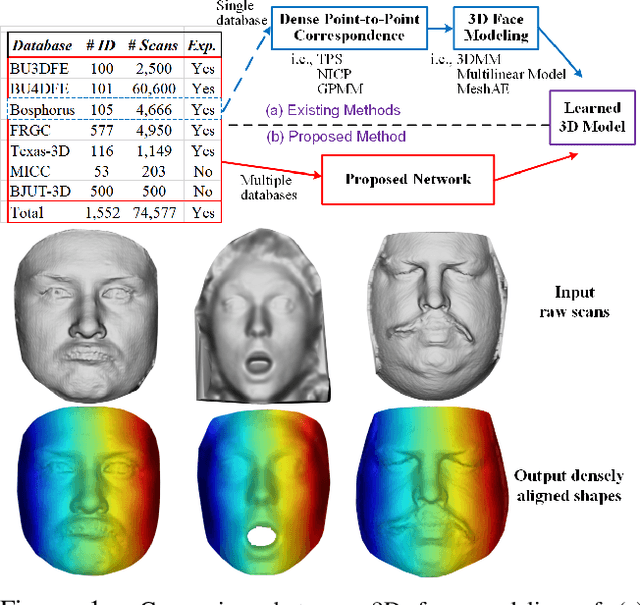
Task: Click the 74,577 total scans cell
Action: (x=154, y=212)
